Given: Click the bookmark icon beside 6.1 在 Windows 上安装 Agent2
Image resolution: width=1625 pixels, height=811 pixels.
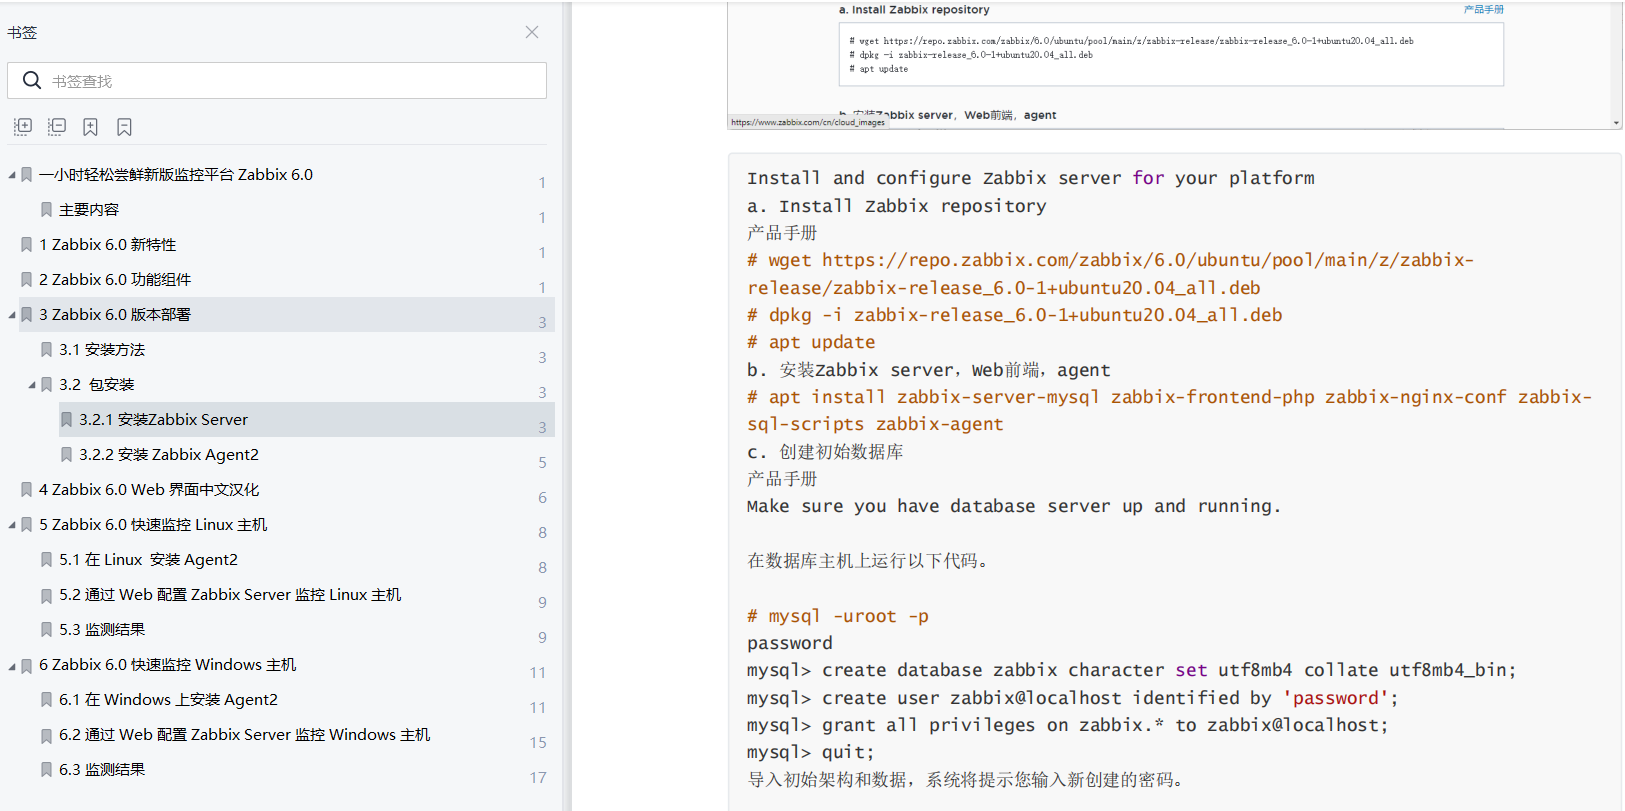Looking at the screenshot, I should coord(46,699).
